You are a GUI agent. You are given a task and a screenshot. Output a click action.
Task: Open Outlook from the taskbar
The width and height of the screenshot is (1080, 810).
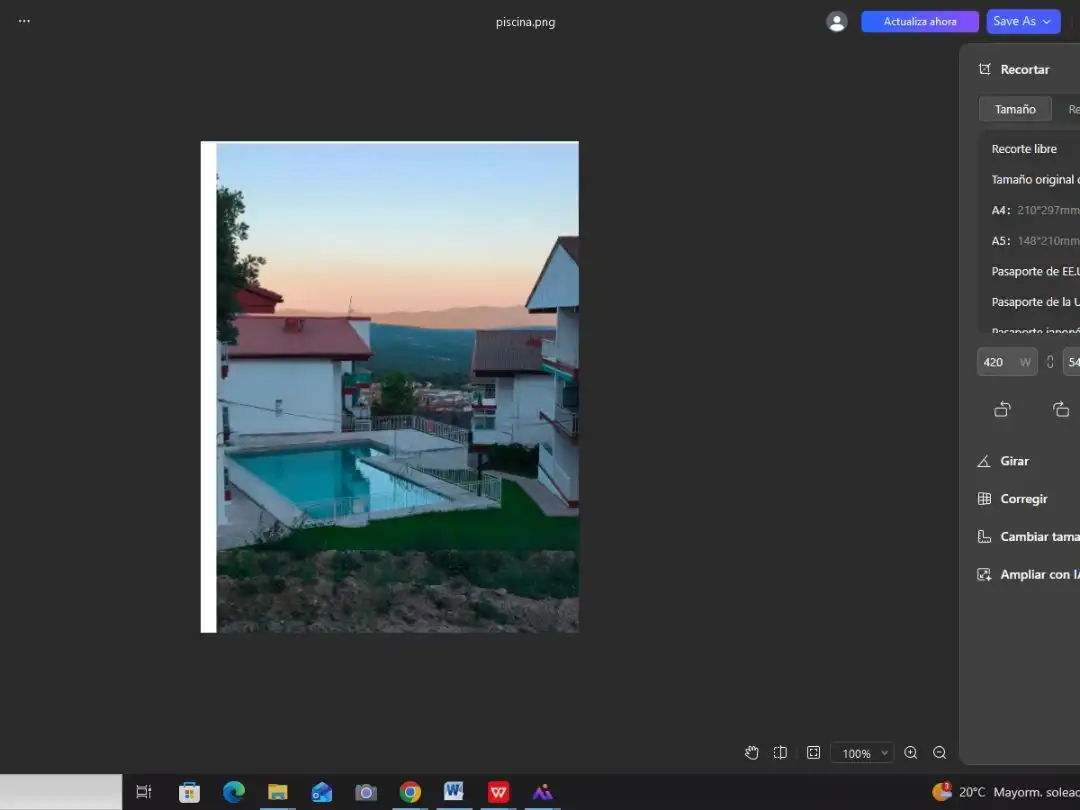pos(322,792)
